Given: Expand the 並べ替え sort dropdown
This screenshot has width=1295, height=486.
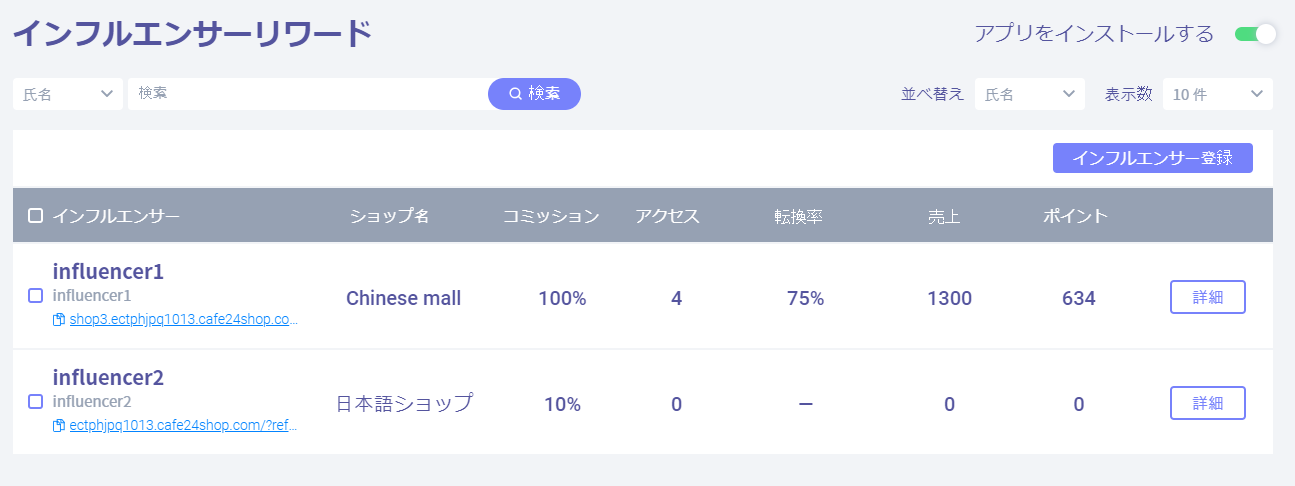Looking at the screenshot, I should click(x=1030, y=94).
